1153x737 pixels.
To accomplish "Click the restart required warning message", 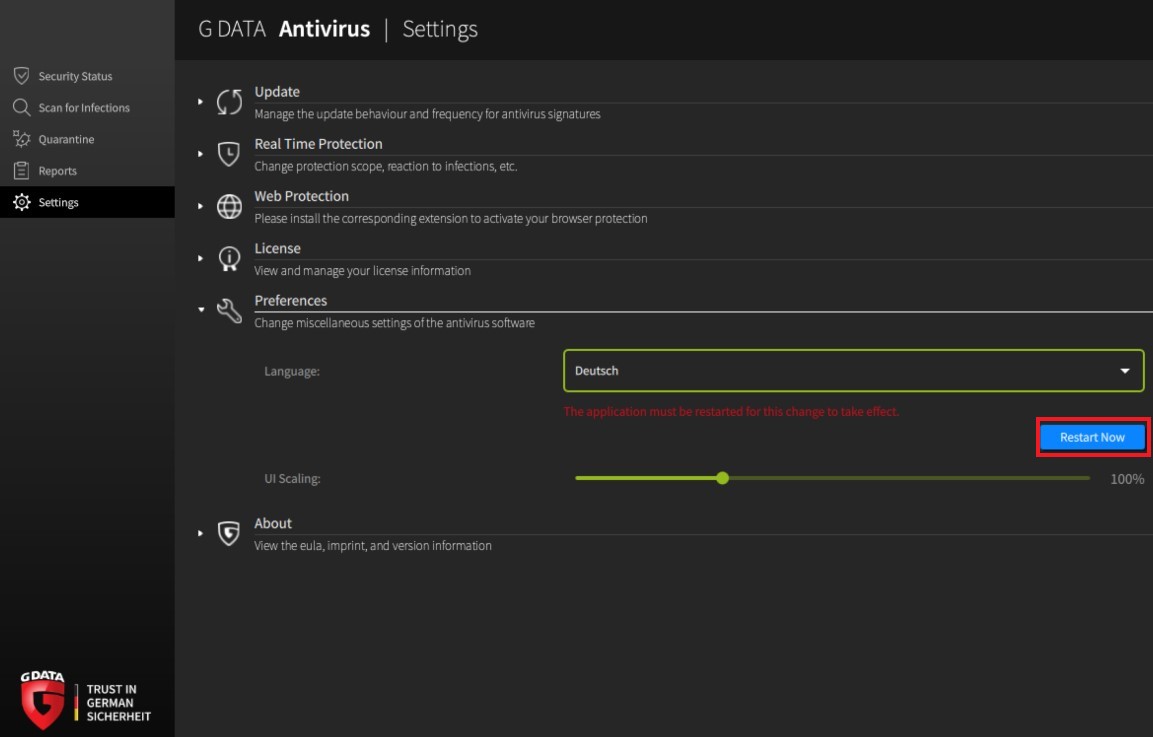I will [x=731, y=412].
